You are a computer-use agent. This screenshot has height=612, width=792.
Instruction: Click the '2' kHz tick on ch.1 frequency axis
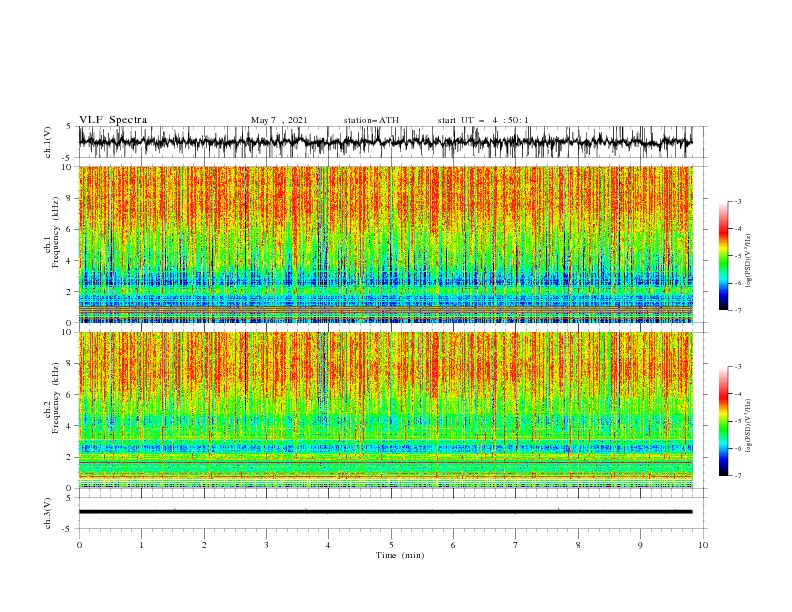pos(70,291)
